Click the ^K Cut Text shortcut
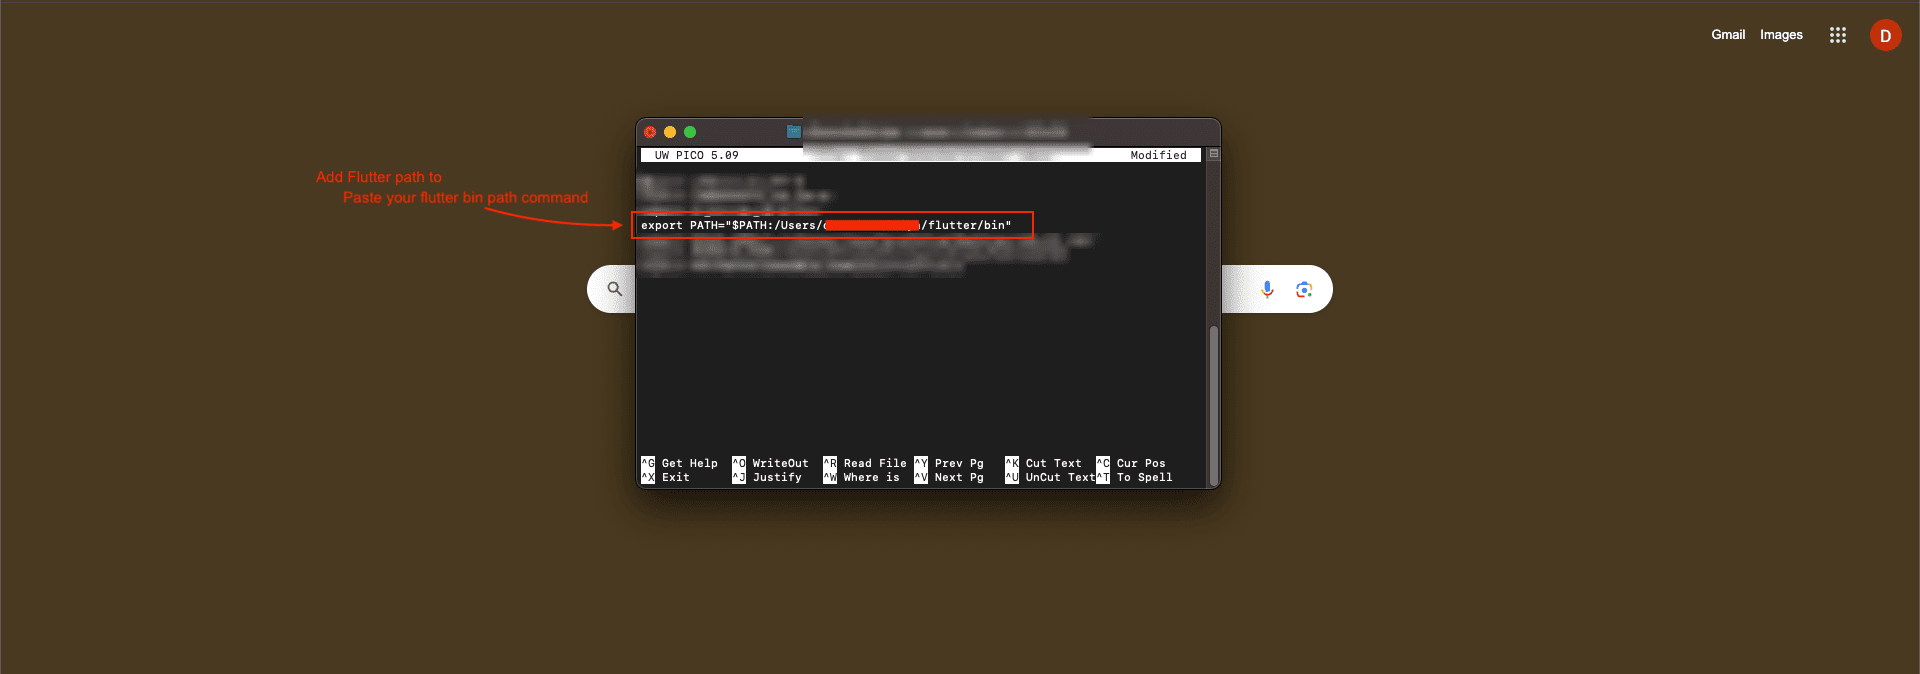Image resolution: width=1920 pixels, height=674 pixels. (1043, 463)
